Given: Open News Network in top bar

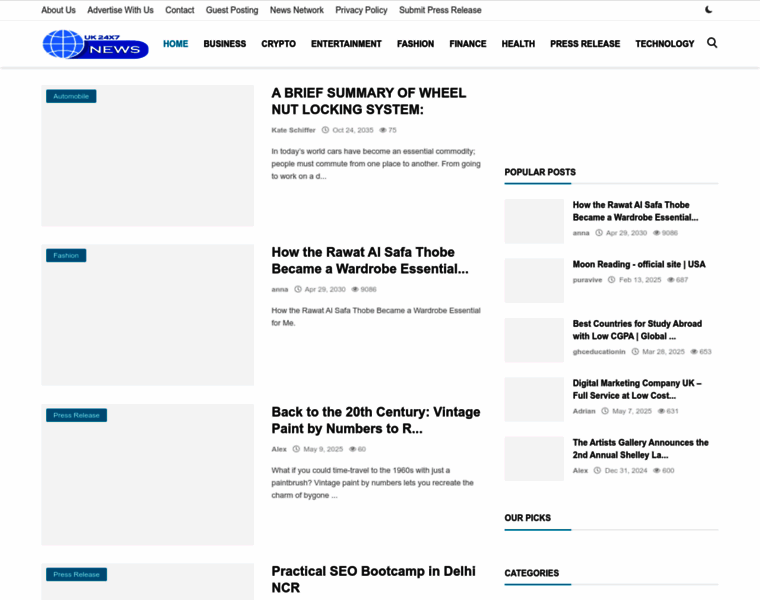Looking at the screenshot, I should 297,10.
